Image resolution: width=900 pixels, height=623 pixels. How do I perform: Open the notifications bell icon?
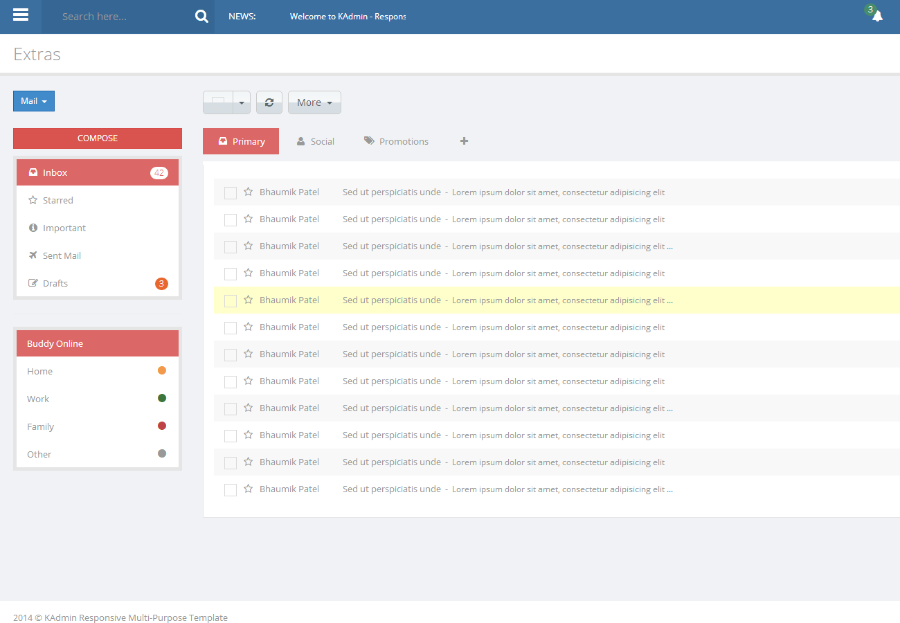876,16
